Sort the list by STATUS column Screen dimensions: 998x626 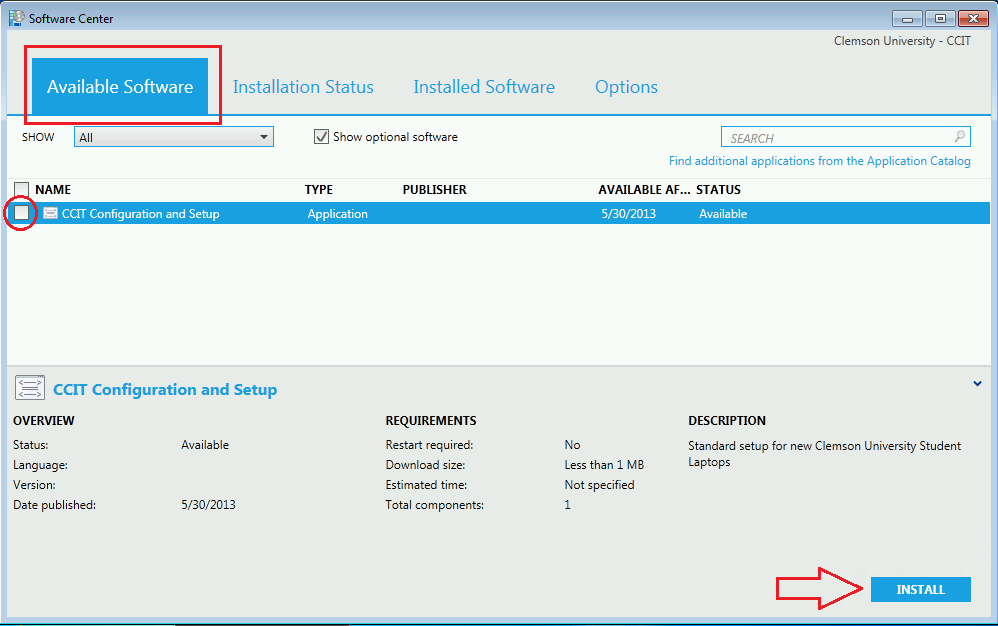pos(719,190)
